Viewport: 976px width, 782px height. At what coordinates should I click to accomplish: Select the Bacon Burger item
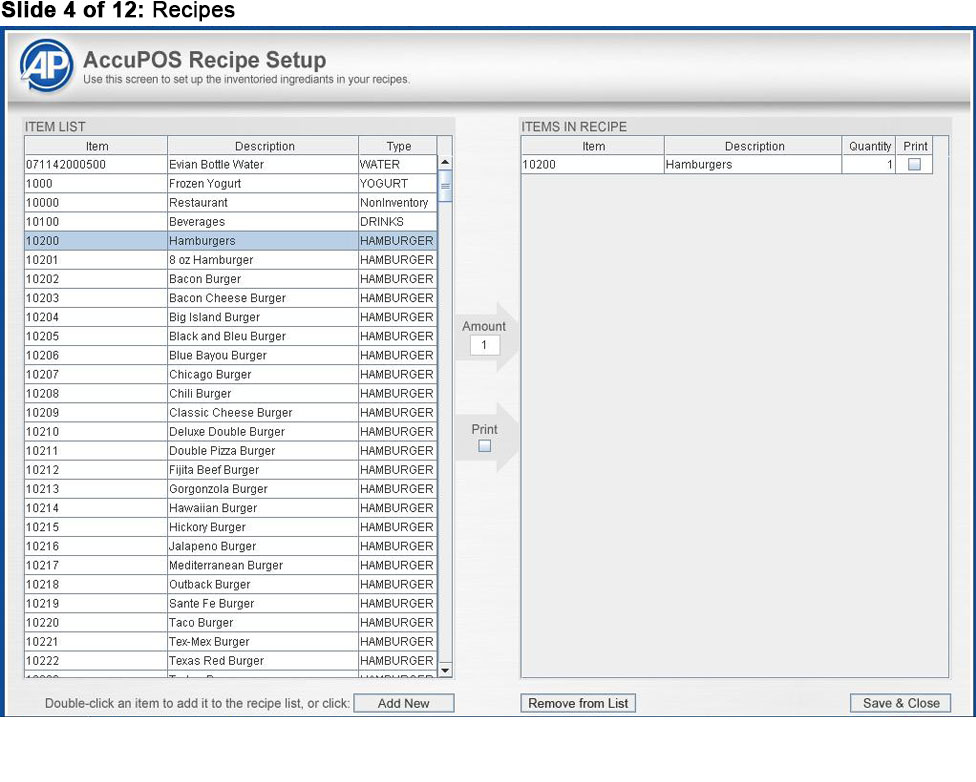(231, 279)
